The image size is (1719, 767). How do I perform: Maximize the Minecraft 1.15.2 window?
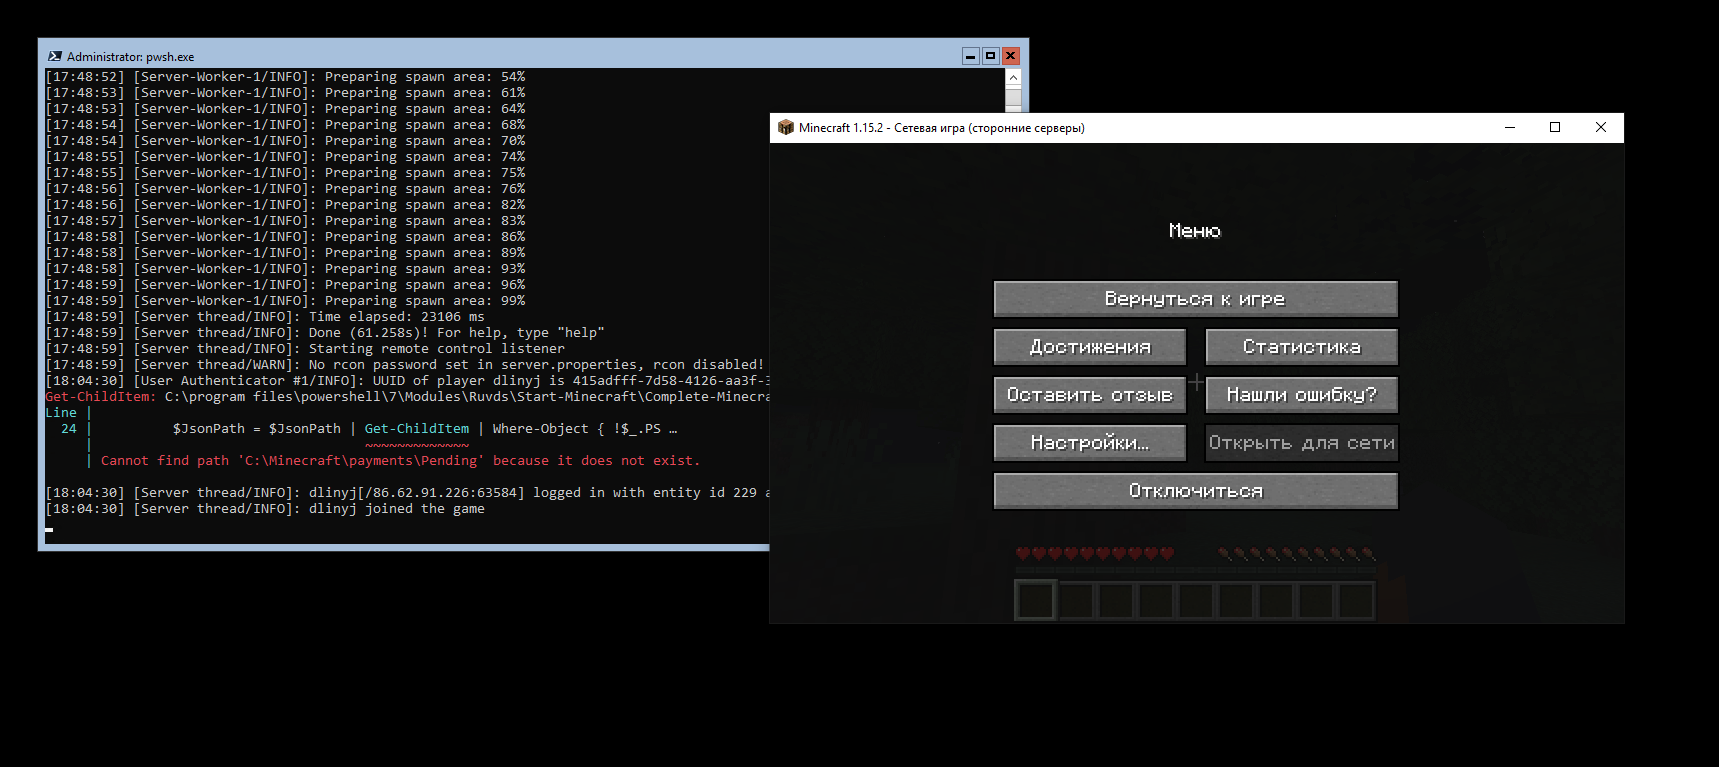click(1555, 127)
